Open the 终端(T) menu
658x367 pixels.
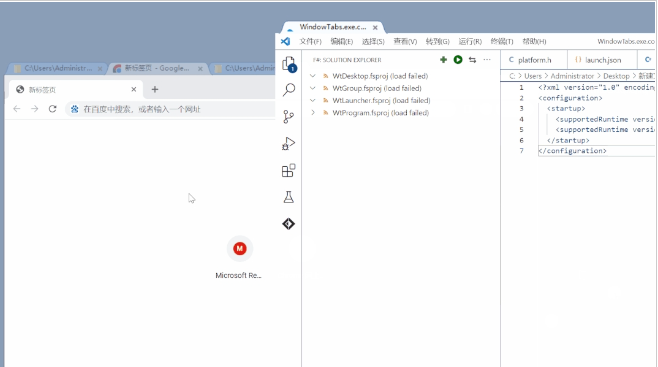click(x=502, y=41)
